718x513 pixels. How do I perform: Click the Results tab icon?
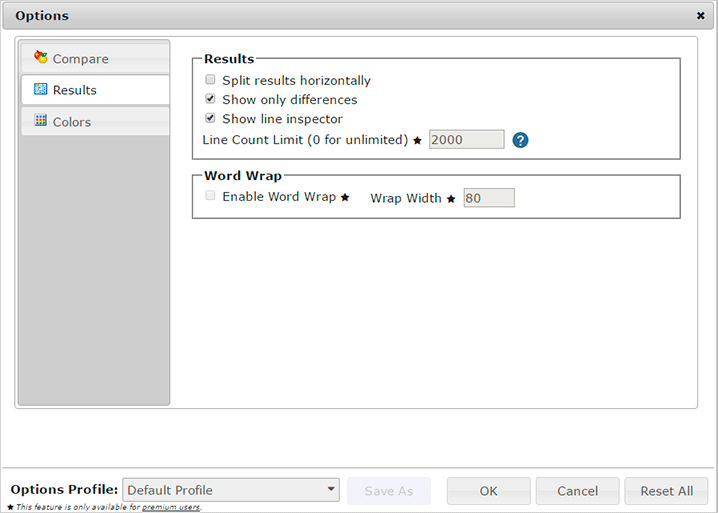[41, 90]
